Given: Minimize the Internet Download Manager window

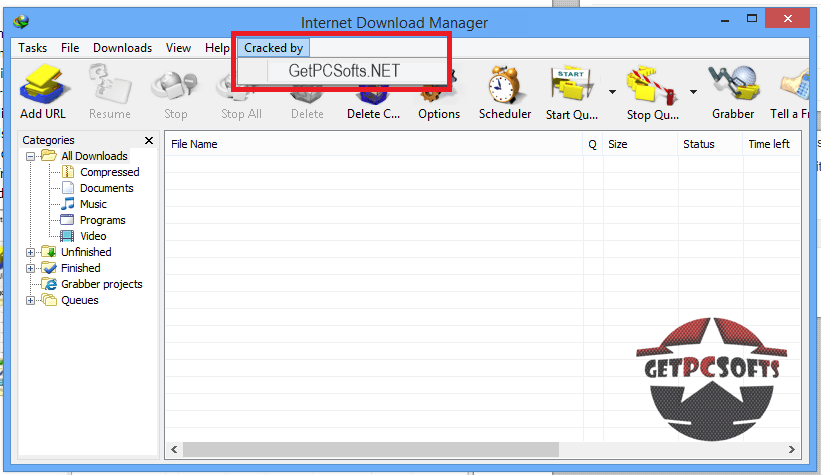Looking at the screenshot, I should [x=725, y=20].
